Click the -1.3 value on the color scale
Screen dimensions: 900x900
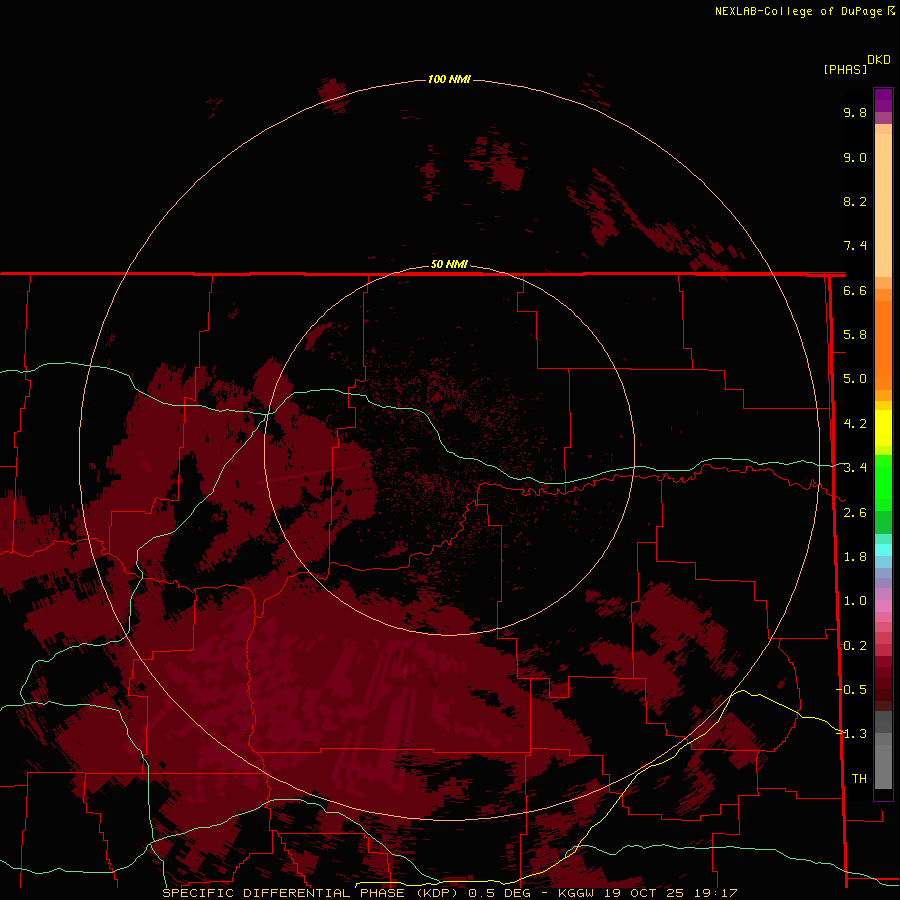click(852, 734)
